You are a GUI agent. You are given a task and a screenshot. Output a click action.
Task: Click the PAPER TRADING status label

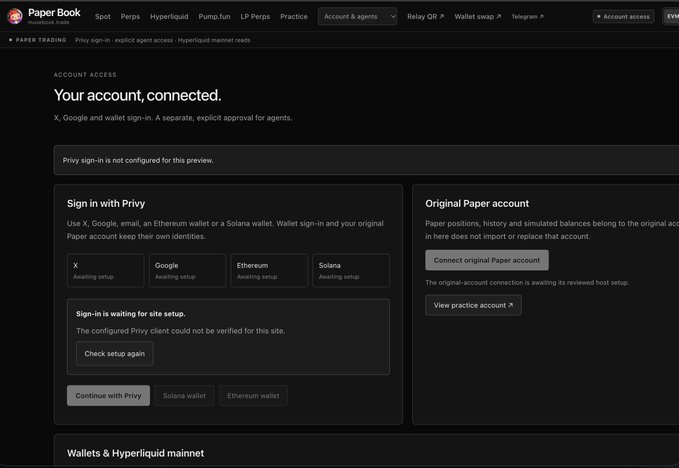pyautogui.click(x=41, y=40)
